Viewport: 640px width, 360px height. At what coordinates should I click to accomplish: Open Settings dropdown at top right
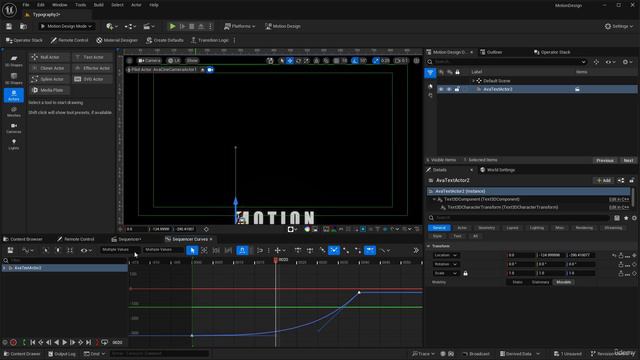tap(619, 27)
